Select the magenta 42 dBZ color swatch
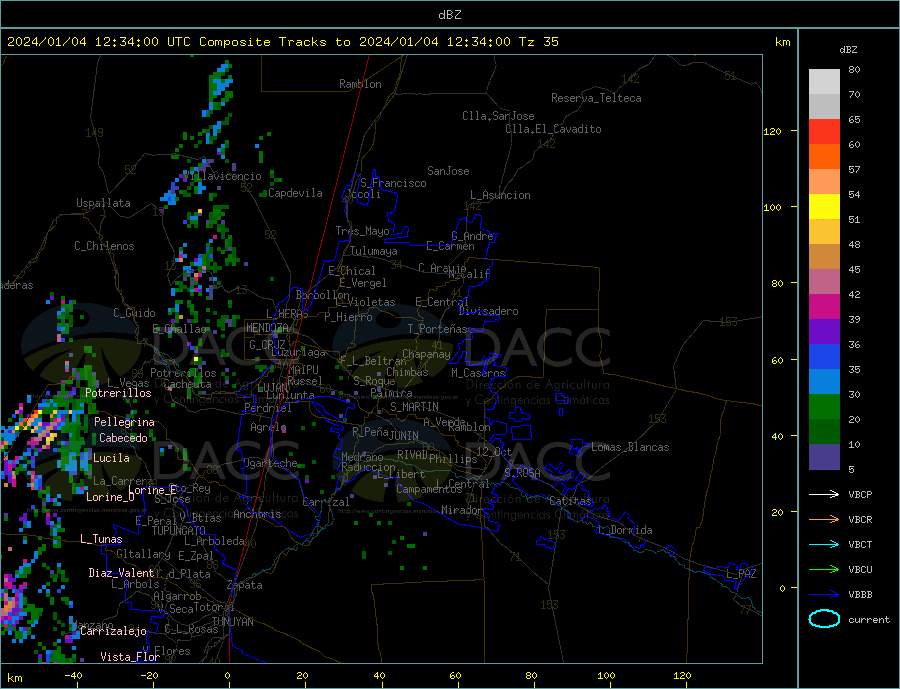 pos(824,307)
